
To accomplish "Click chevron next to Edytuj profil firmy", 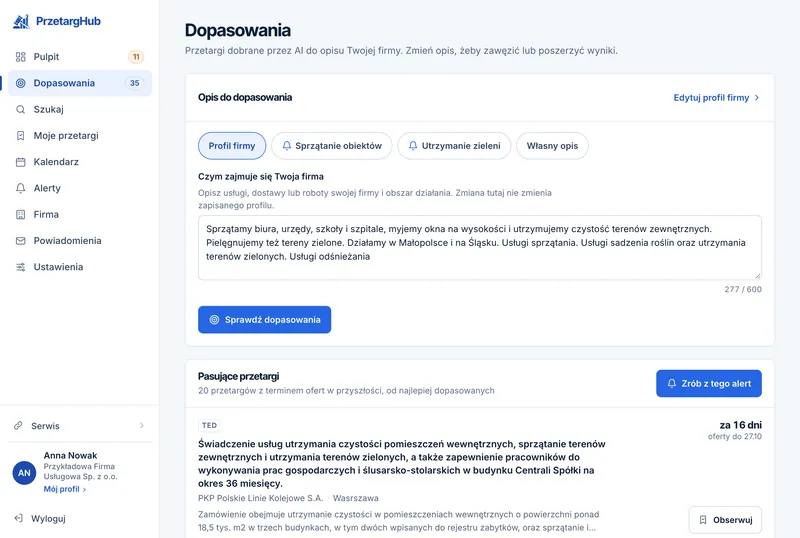I will [757, 97].
